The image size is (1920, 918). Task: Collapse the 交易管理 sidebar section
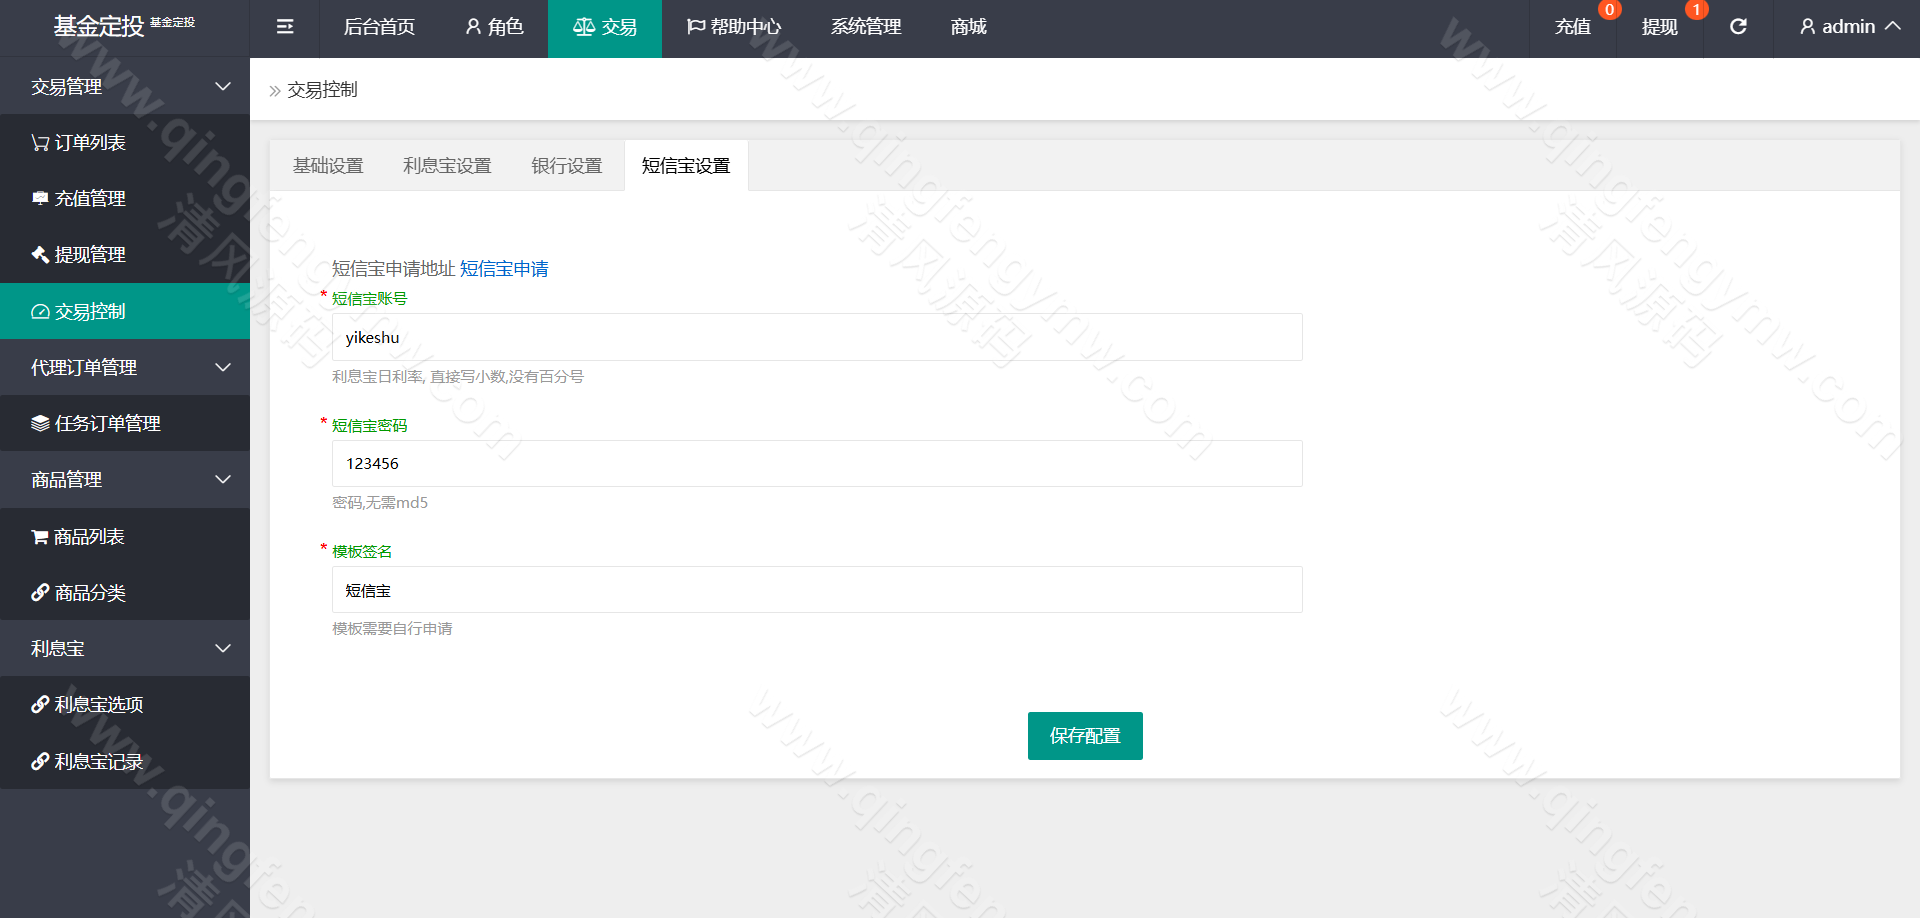[222, 86]
